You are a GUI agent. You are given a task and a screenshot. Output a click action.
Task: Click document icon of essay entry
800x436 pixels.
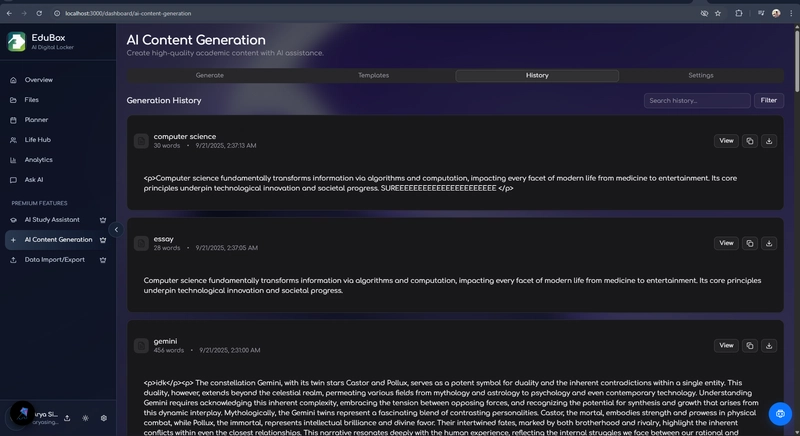[141, 243]
